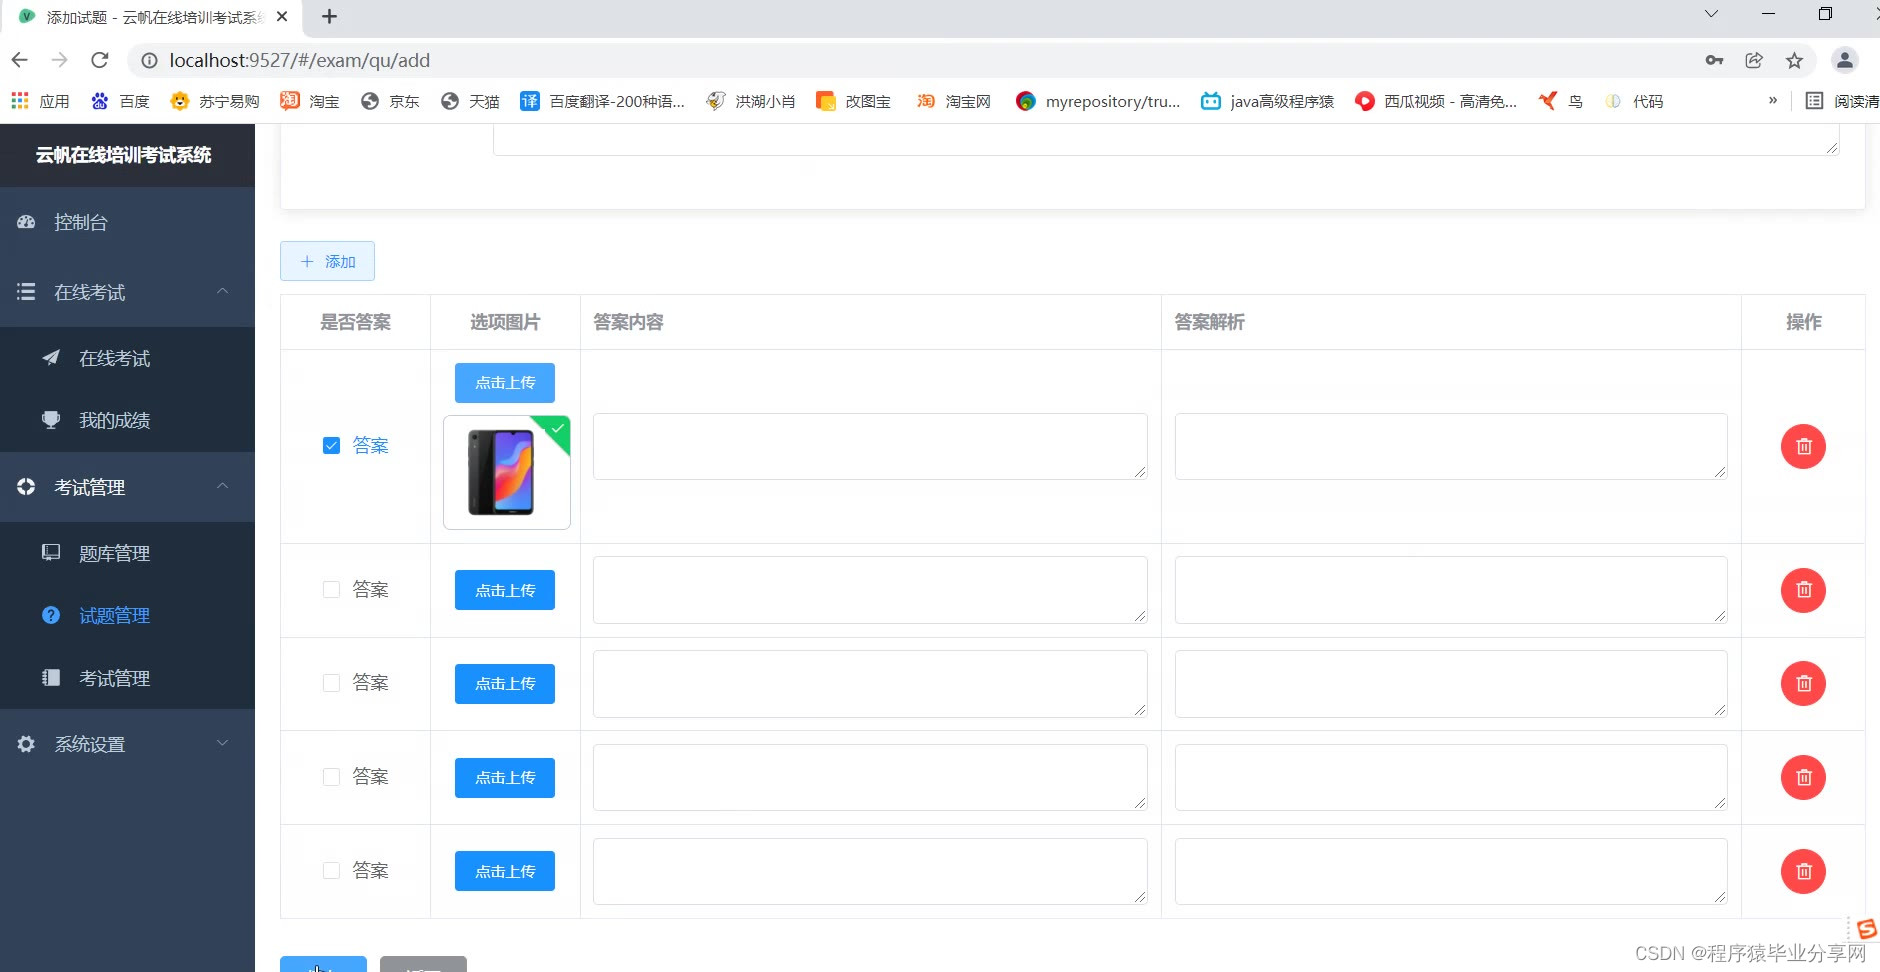Focus the 答案内容 field in fifth row
Image resolution: width=1880 pixels, height=972 pixels.
[870, 871]
